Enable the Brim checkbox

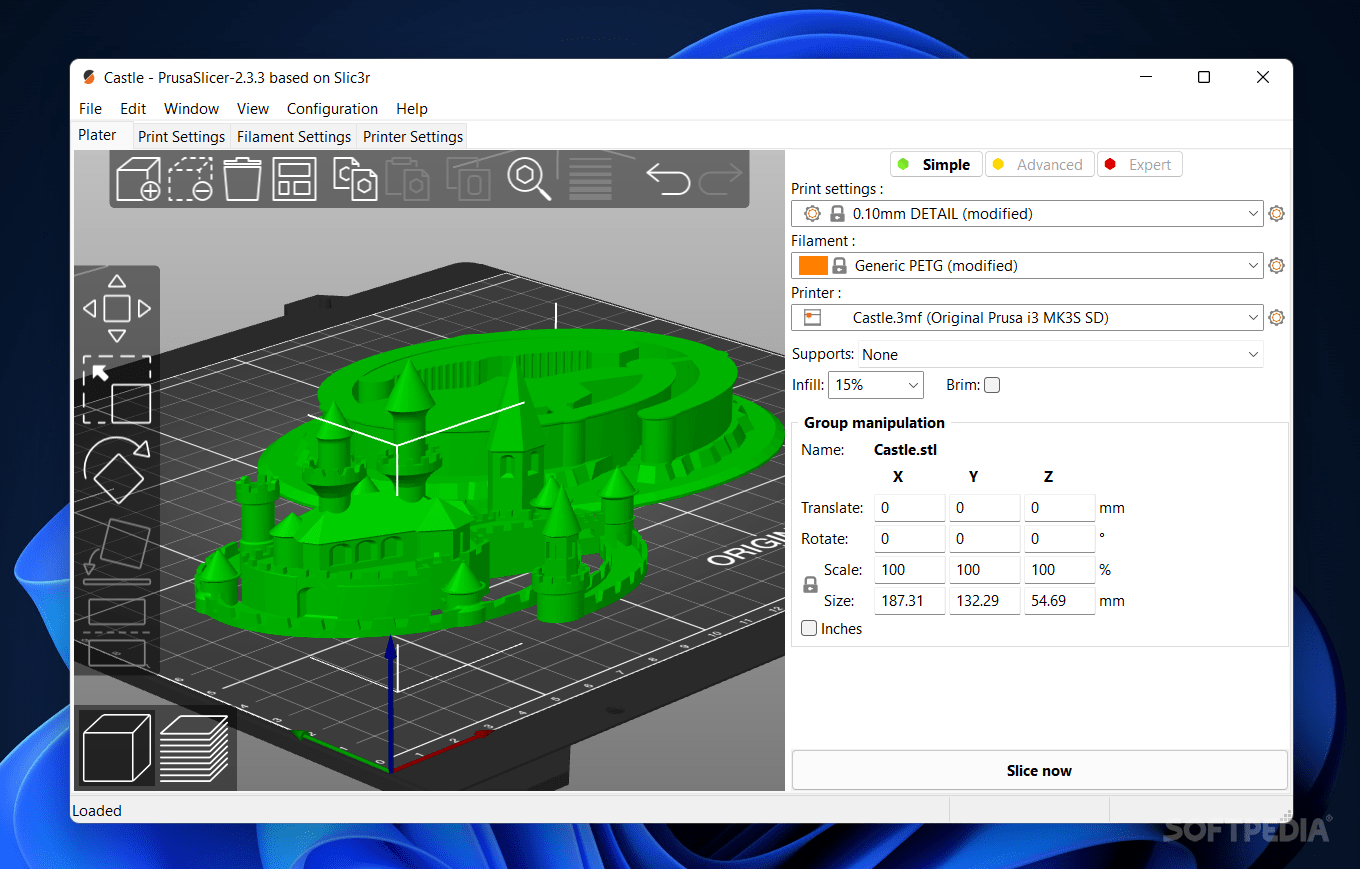coord(991,385)
